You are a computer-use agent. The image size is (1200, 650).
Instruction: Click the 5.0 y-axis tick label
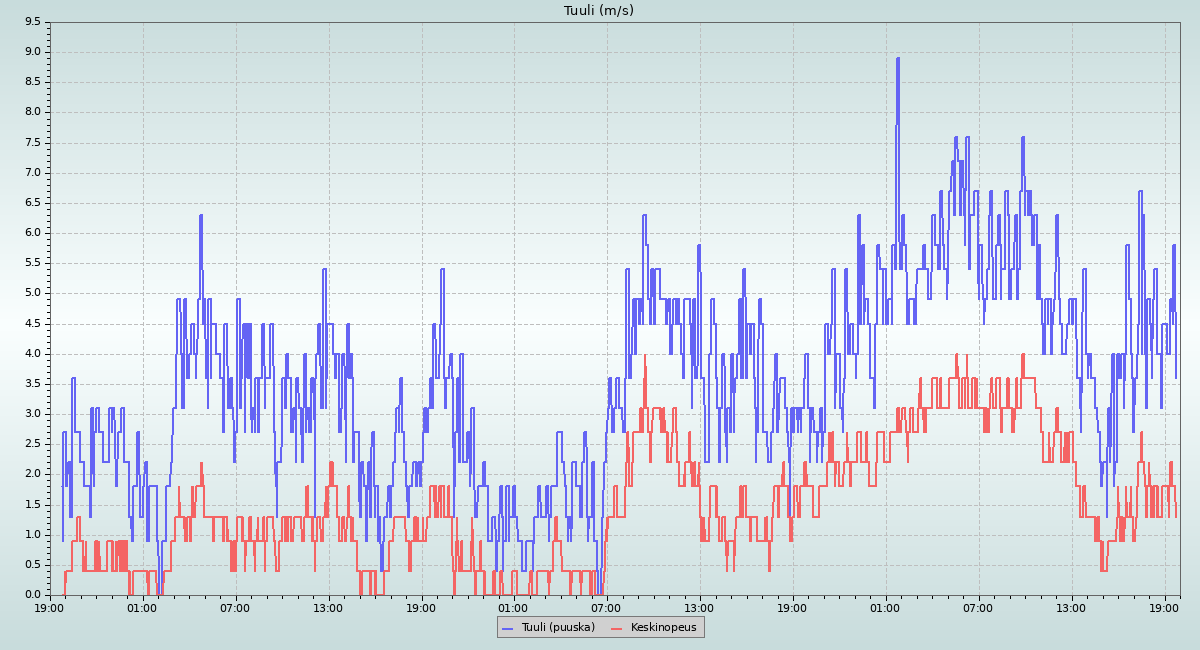click(x=32, y=293)
